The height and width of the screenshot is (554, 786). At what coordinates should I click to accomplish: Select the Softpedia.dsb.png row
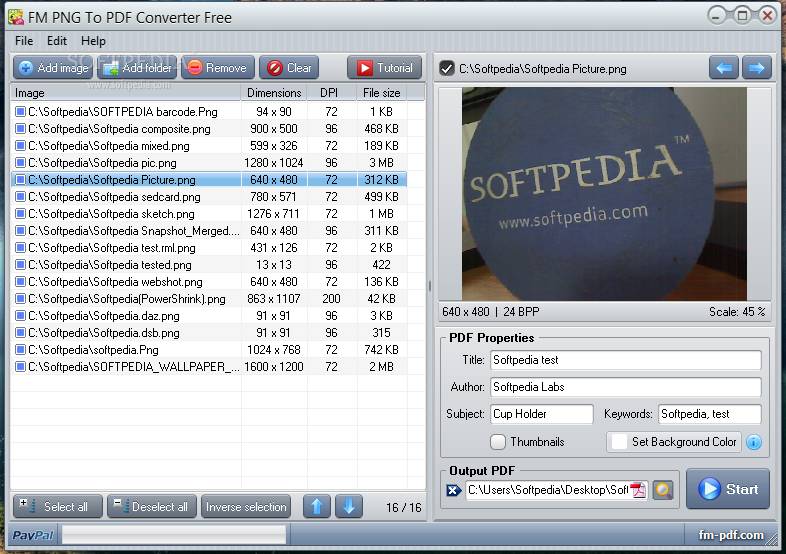(x=209, y=333)
